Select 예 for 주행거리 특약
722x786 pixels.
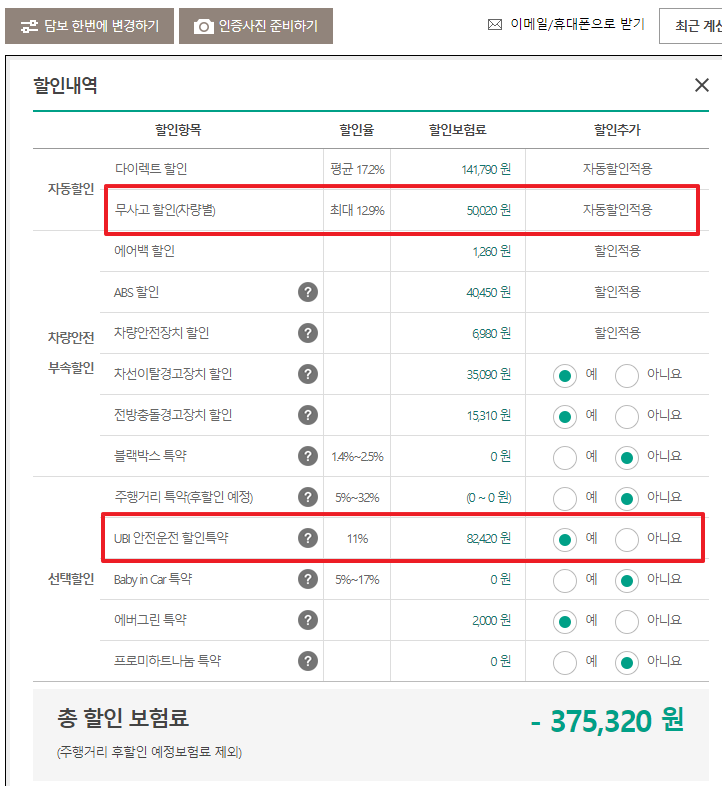[x=565, y=499]
